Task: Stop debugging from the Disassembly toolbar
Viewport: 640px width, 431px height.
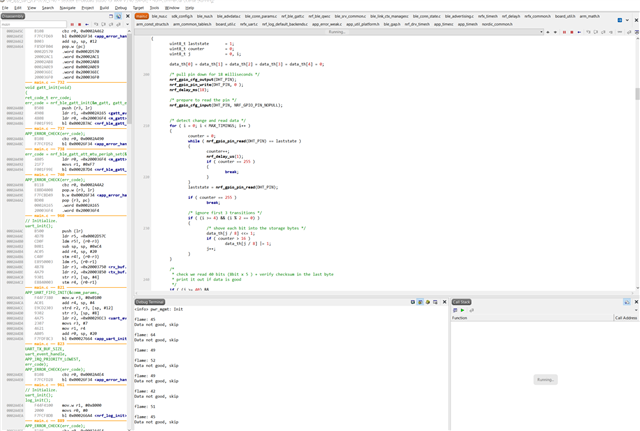Action: [x=80, y=24]
